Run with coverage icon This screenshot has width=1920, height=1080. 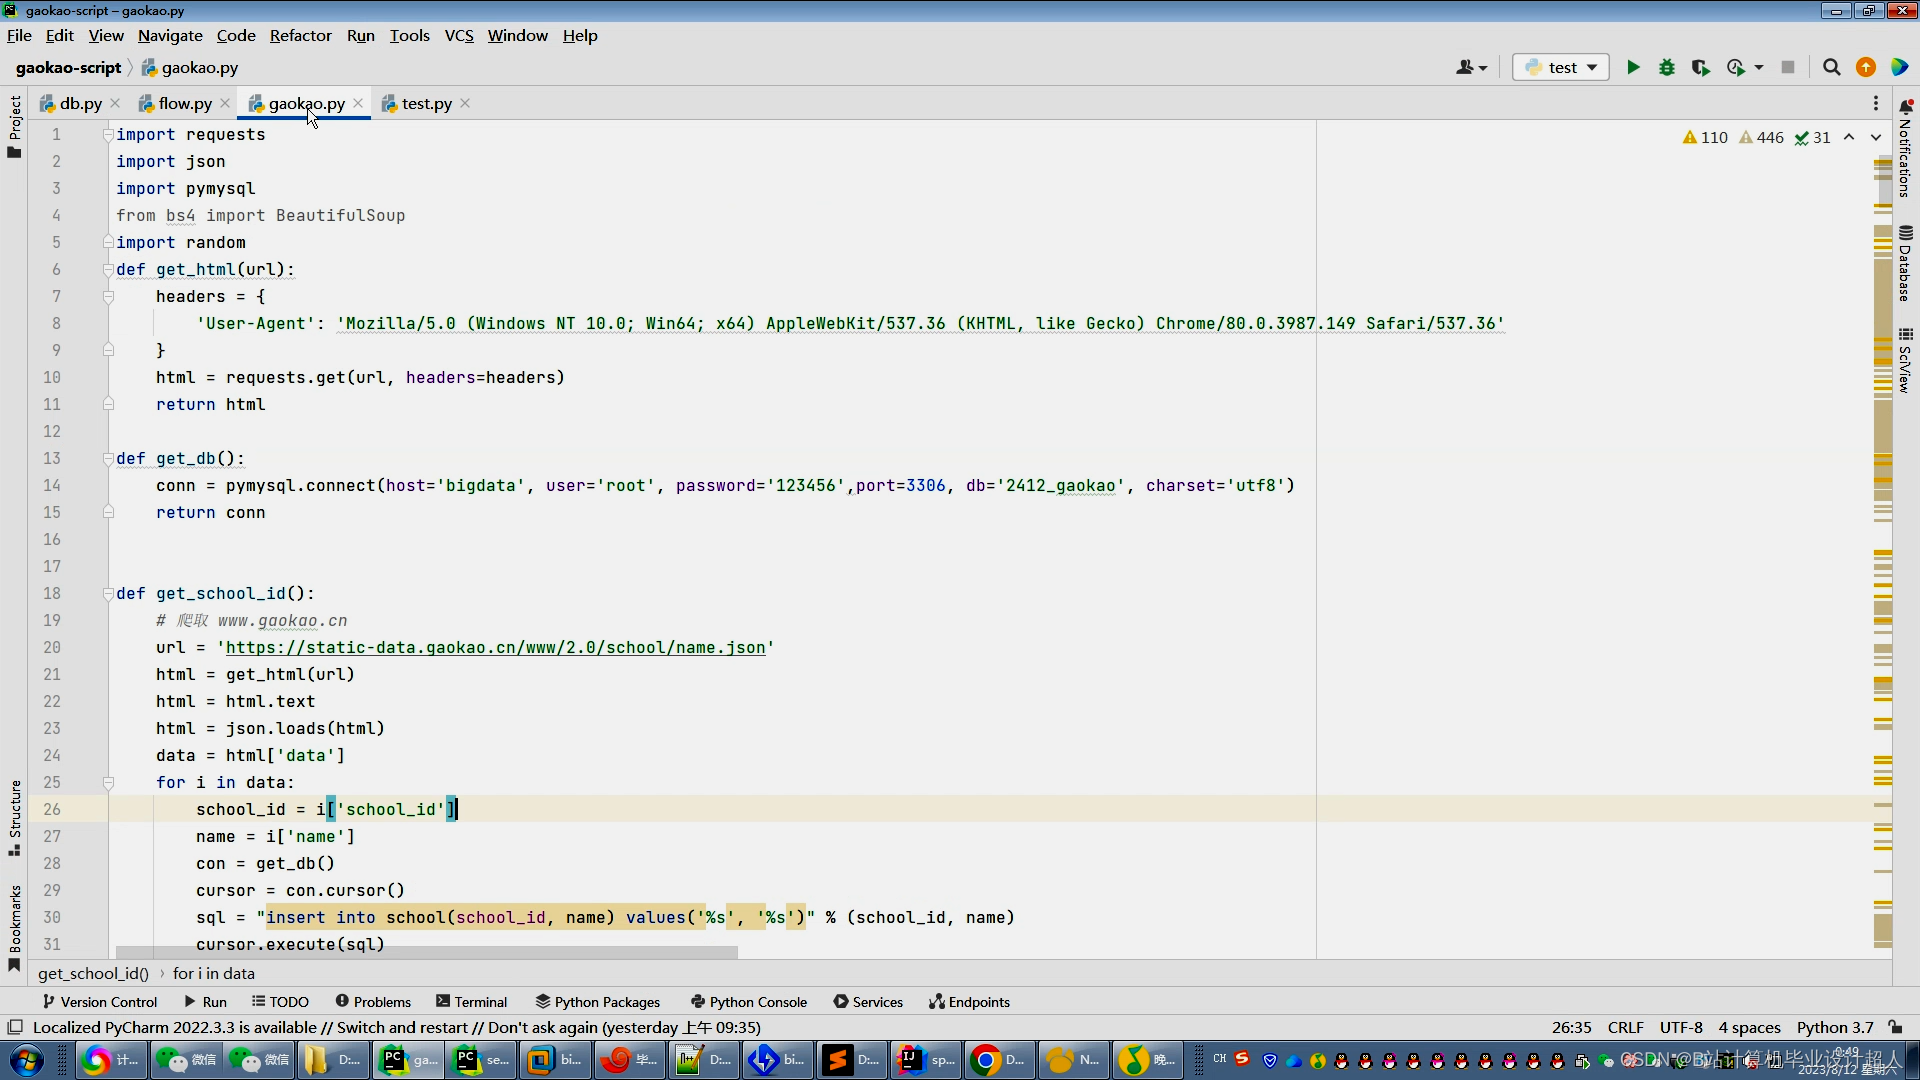(1700, 67)
